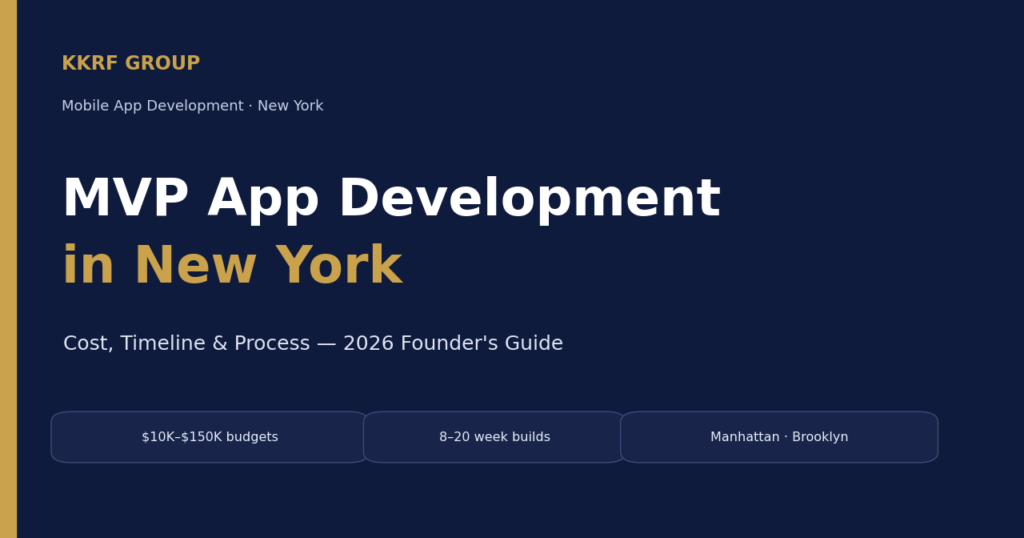Click the KKRF GROUP brand name
The width and height of the screenshot is (1024, 538).
point(131,63)
